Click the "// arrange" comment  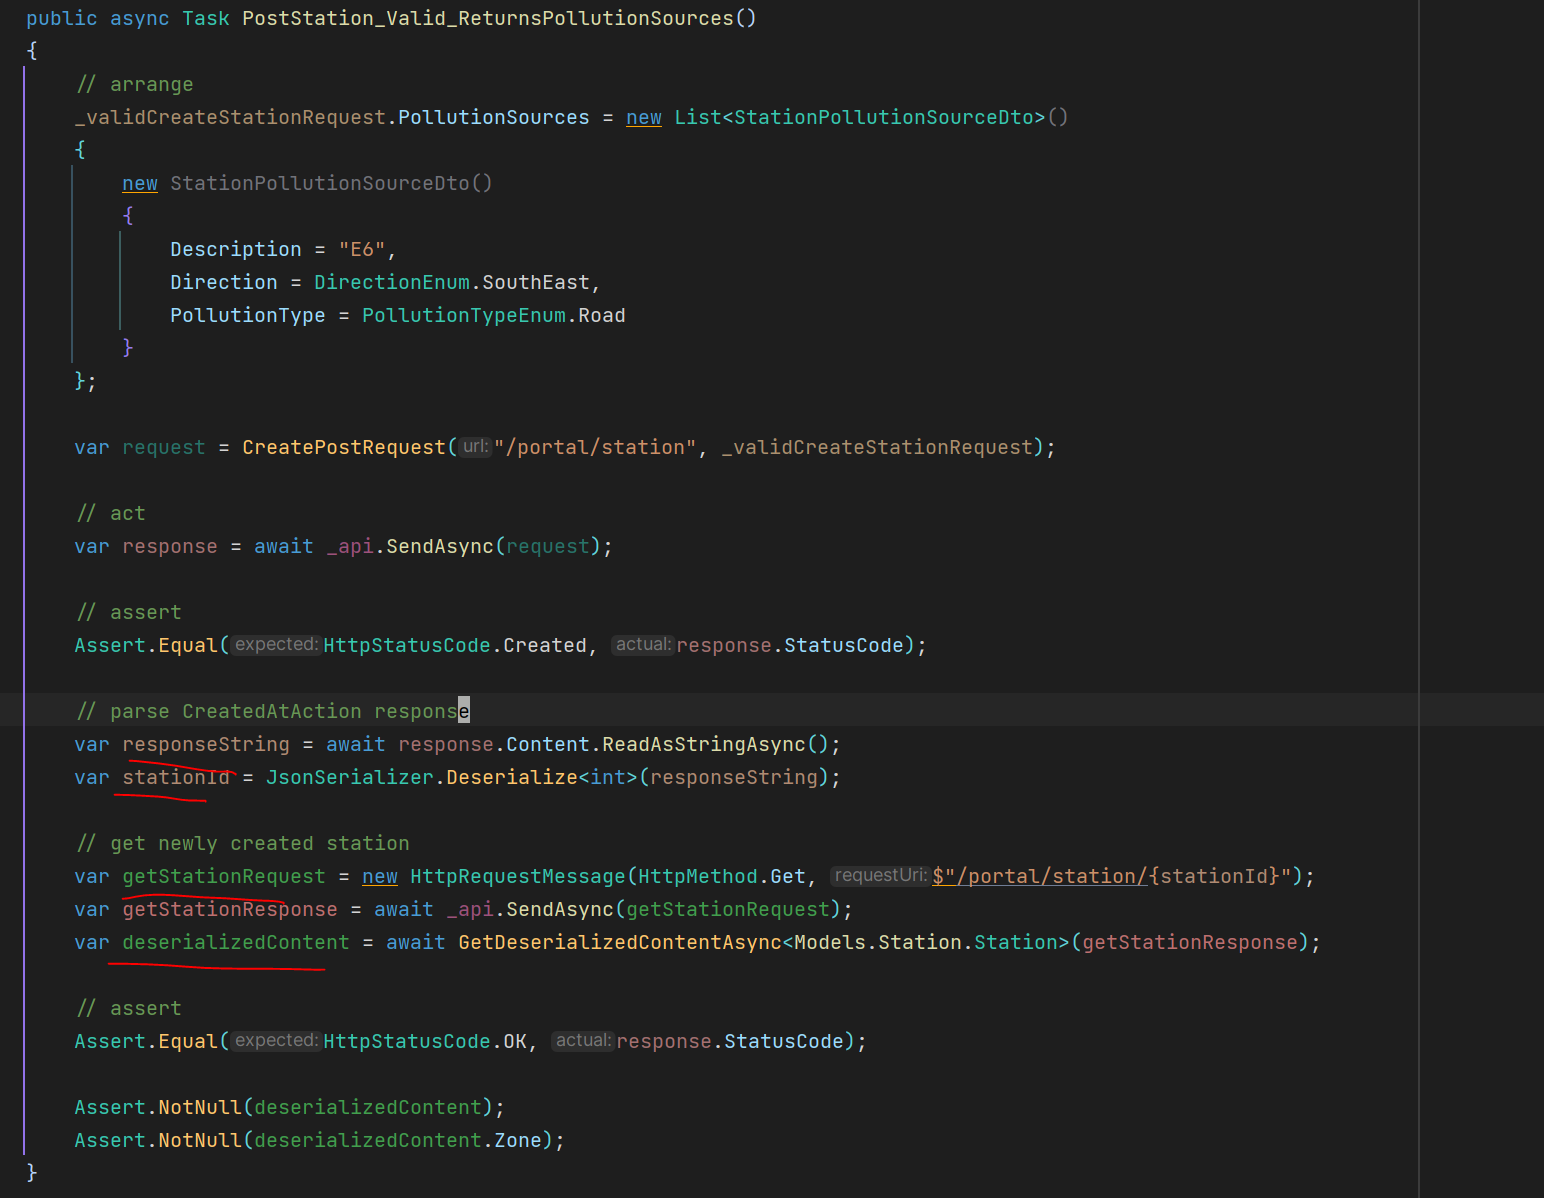point(135,84)
